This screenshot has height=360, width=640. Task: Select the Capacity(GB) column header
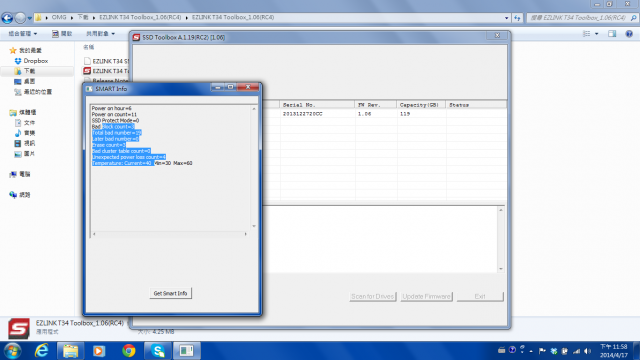pyautogui.click(x=421, y=105)
